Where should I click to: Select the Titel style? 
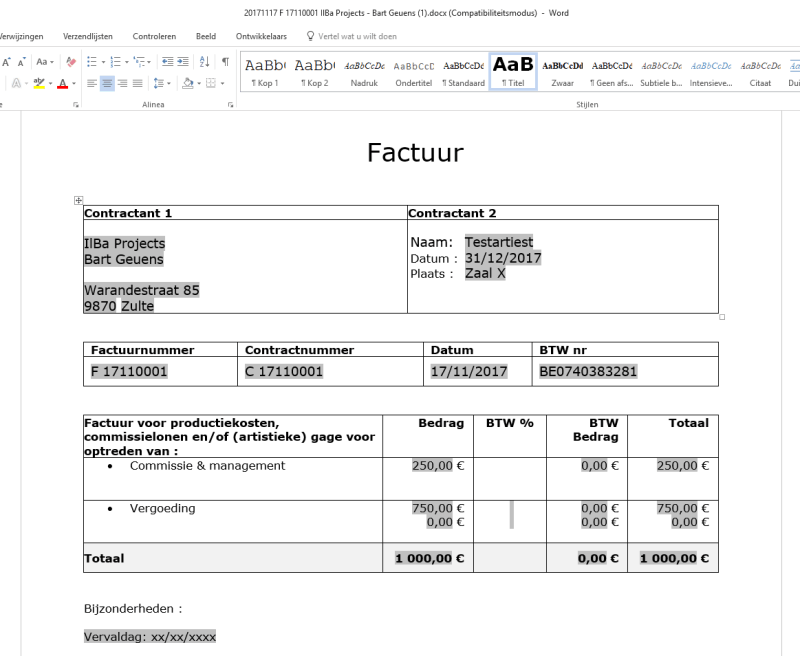pos(513,72)
